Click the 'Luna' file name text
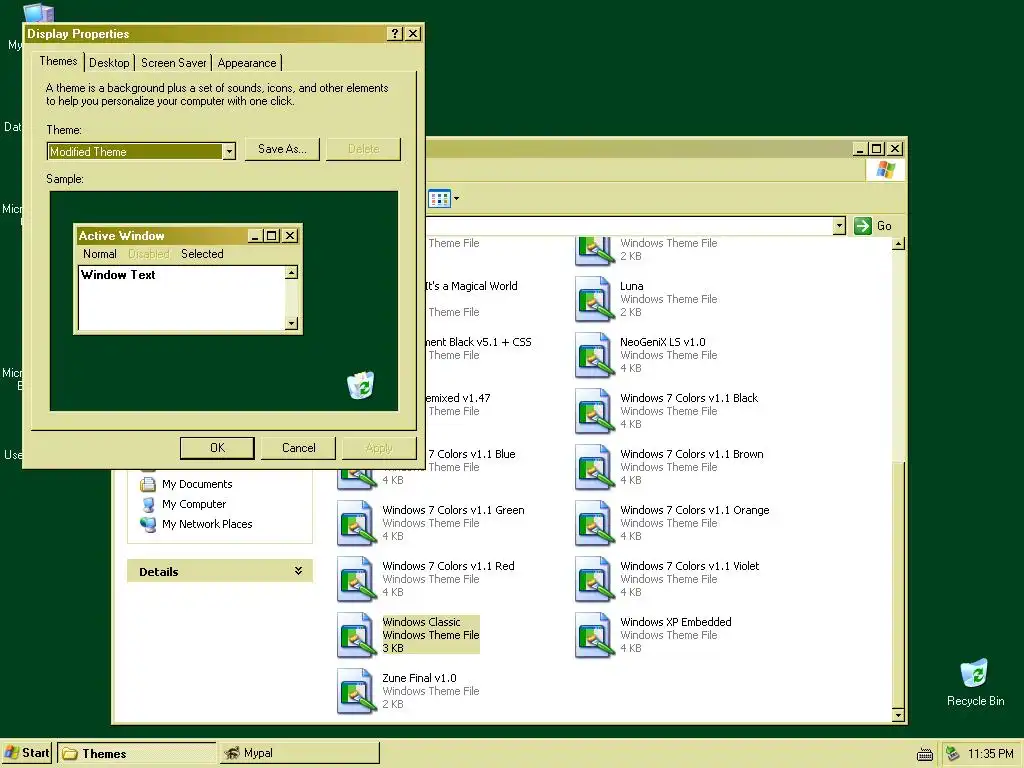 632,286
